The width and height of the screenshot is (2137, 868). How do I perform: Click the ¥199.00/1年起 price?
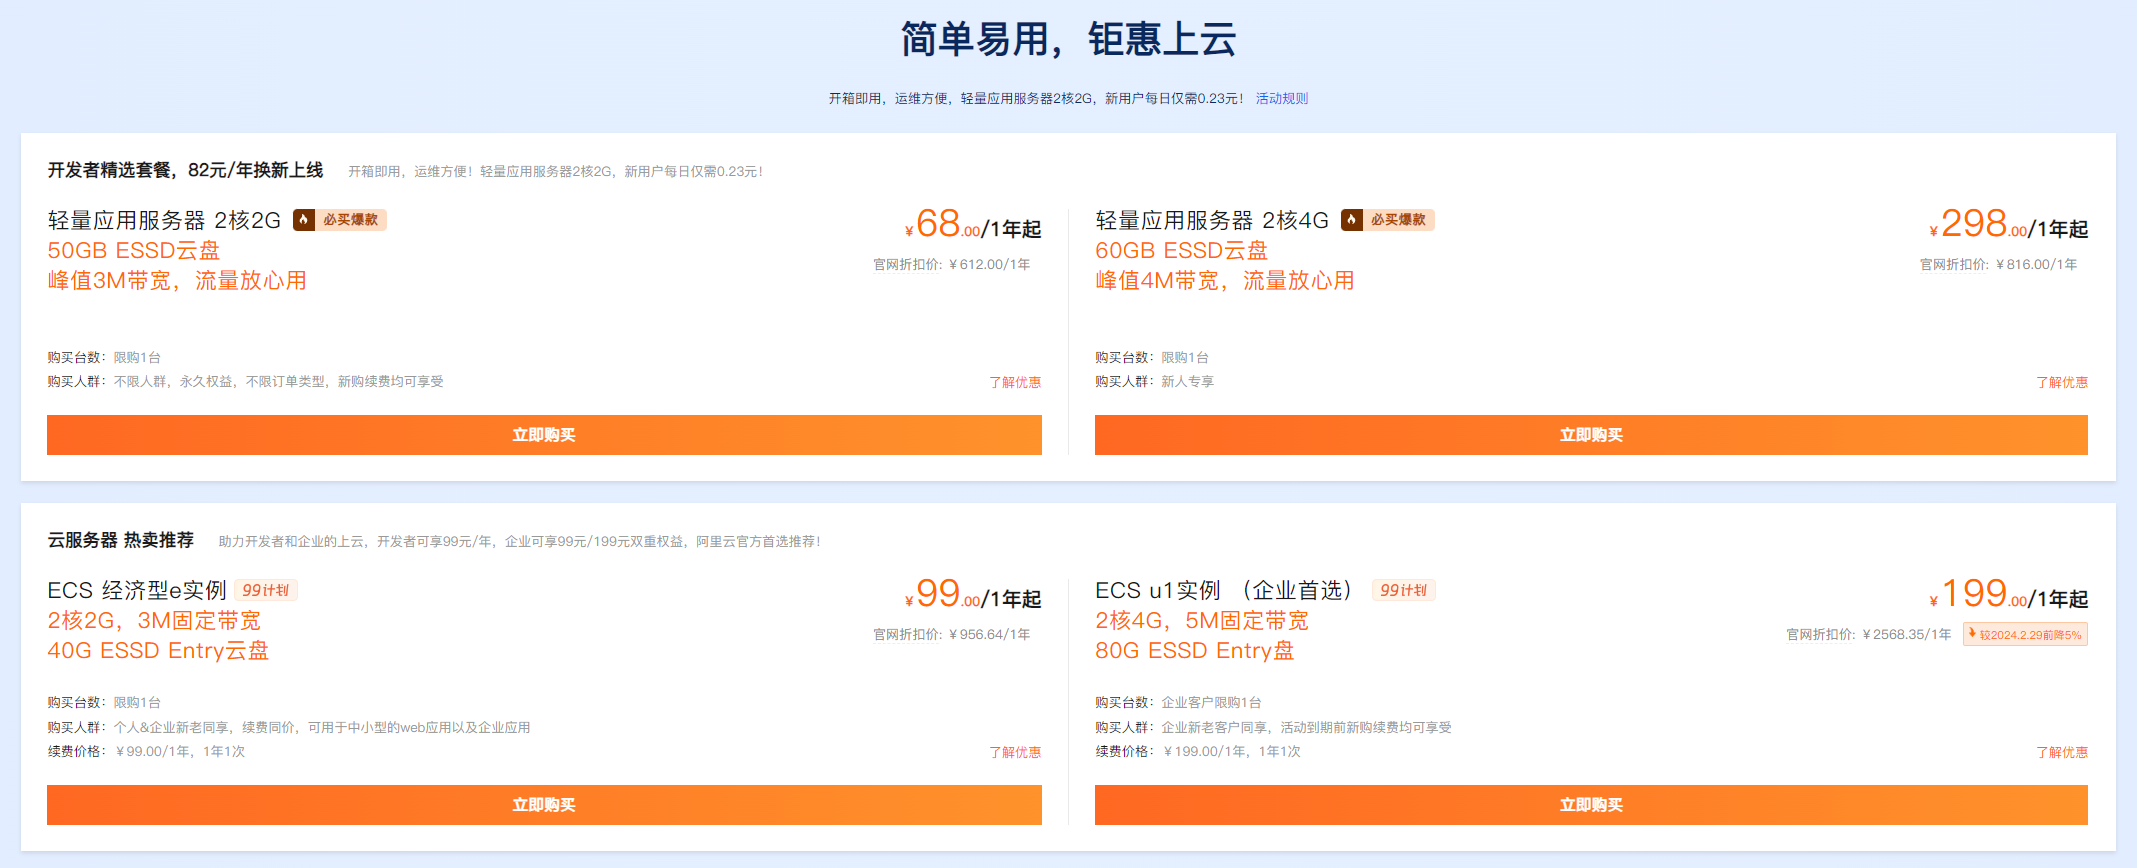[x=2008, y=594]
